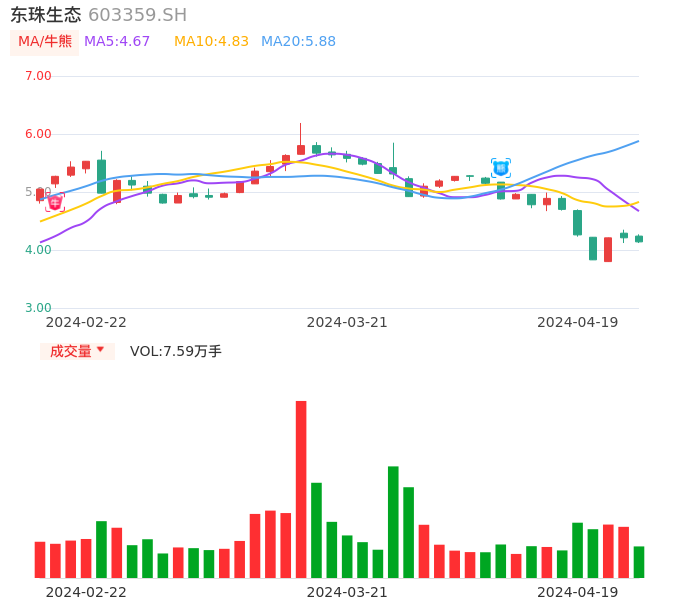Toggle the MA20 moving average line
The image size is (686, 606).
tap(298, 42)
